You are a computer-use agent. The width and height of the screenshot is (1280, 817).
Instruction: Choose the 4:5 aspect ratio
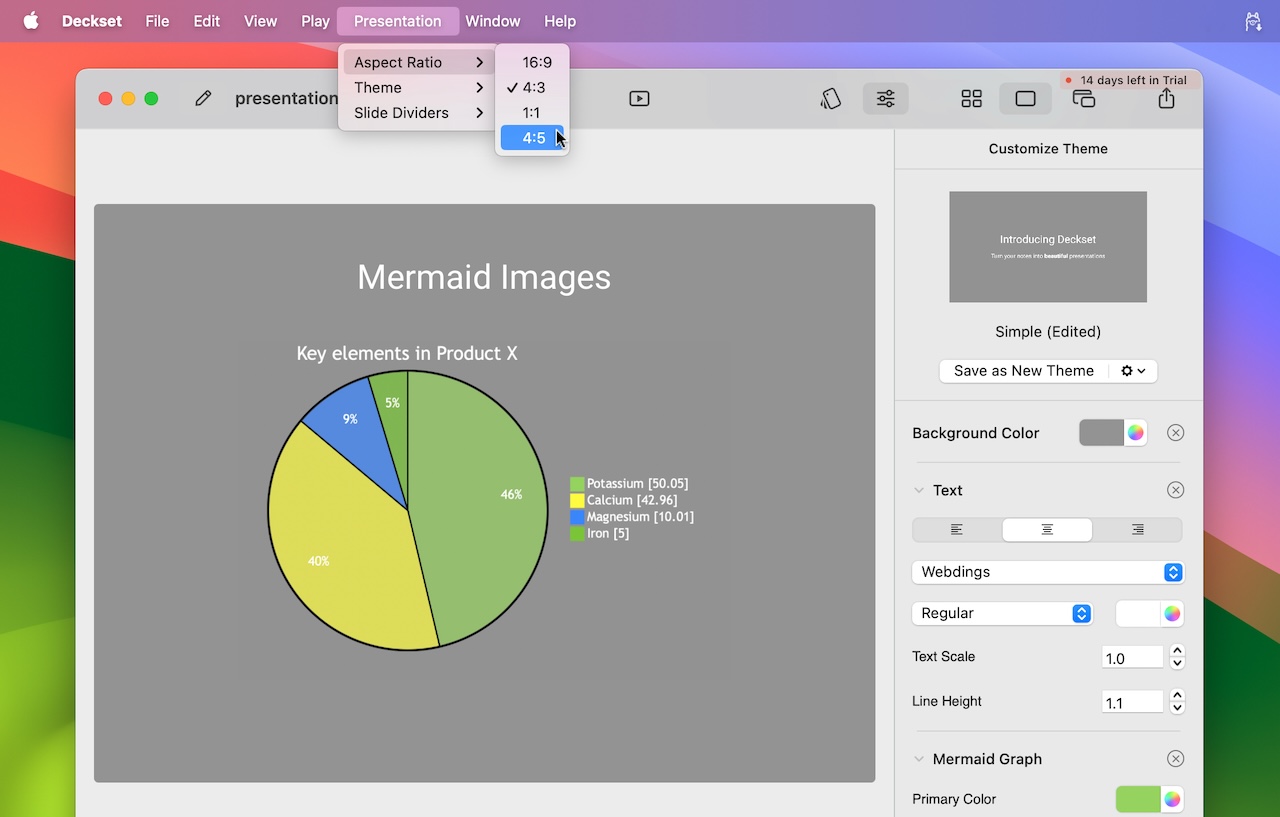(532, 138)
